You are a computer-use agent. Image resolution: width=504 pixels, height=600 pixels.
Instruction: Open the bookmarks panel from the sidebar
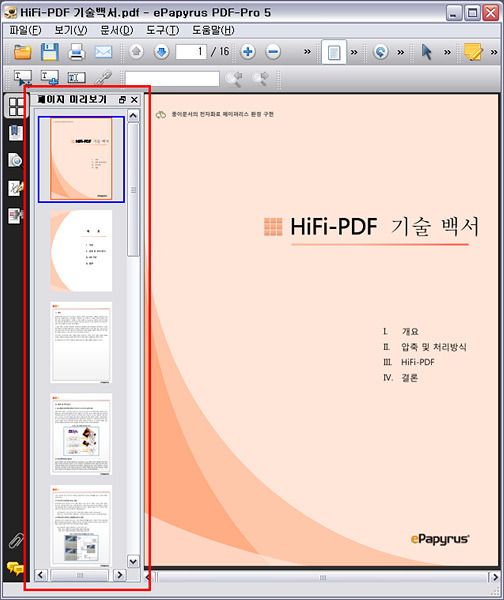coord(15,133)
